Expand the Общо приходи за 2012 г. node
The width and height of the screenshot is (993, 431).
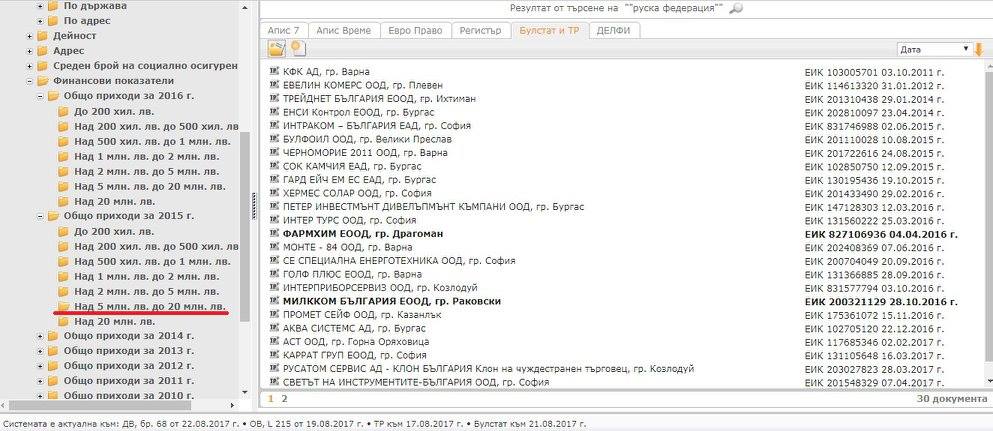point(39,366)
